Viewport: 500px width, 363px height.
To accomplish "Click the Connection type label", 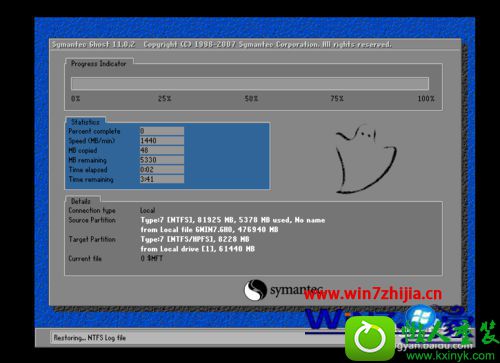I will (92, 210).
